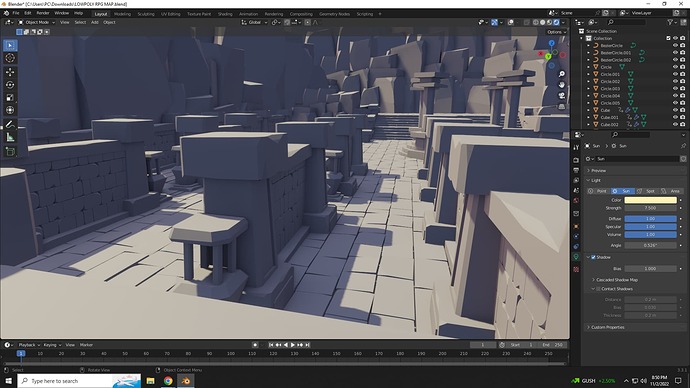Toggle the Shadow checkbox
The height and width of the screenshot is (388, 690).
point(593,257)
